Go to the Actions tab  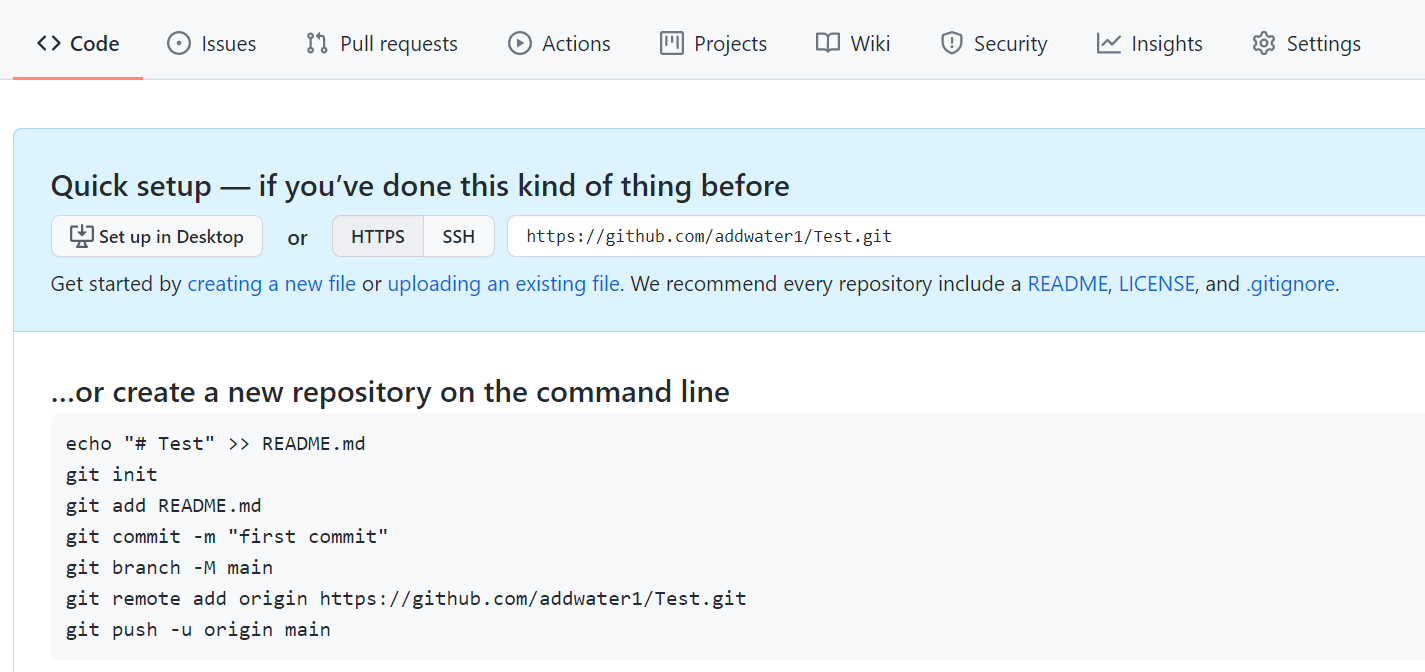(x=559, y=44)
